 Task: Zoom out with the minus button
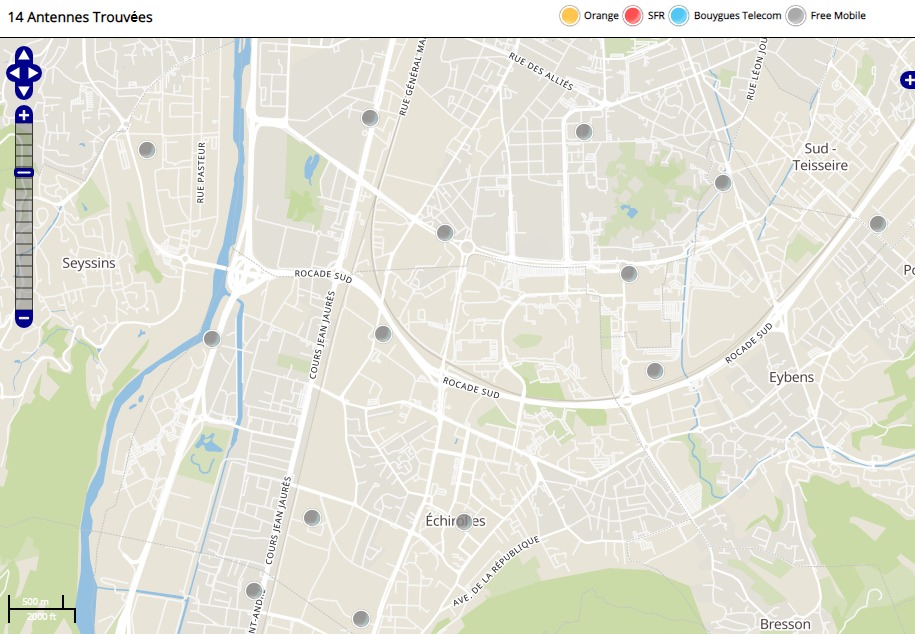click(24, 319)
